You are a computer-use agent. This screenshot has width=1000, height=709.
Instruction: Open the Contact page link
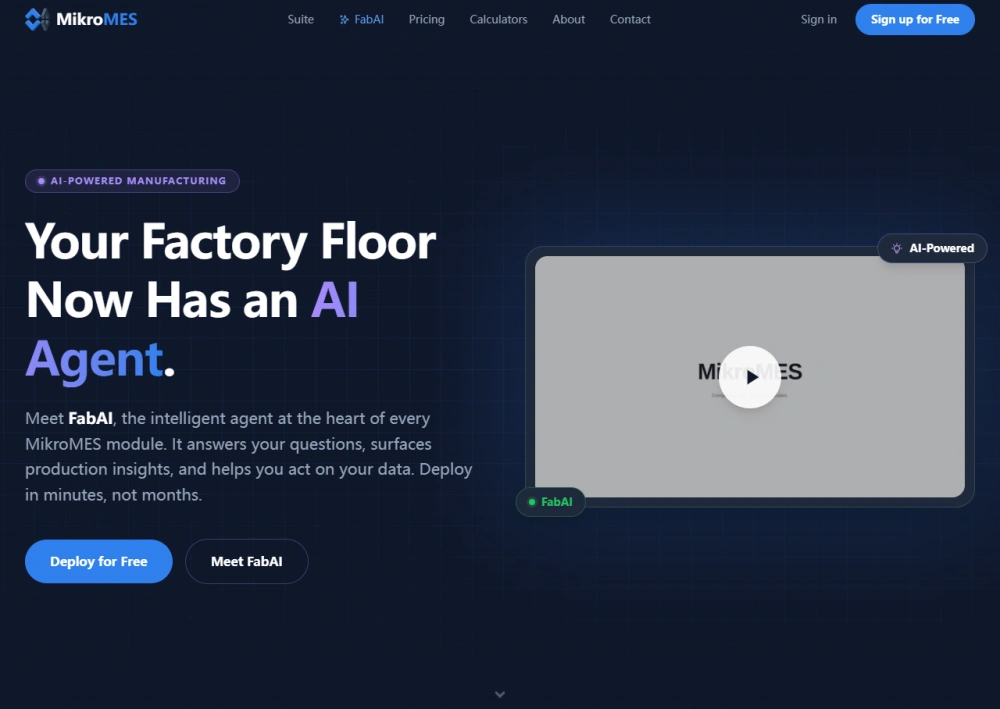coord(630,20)
